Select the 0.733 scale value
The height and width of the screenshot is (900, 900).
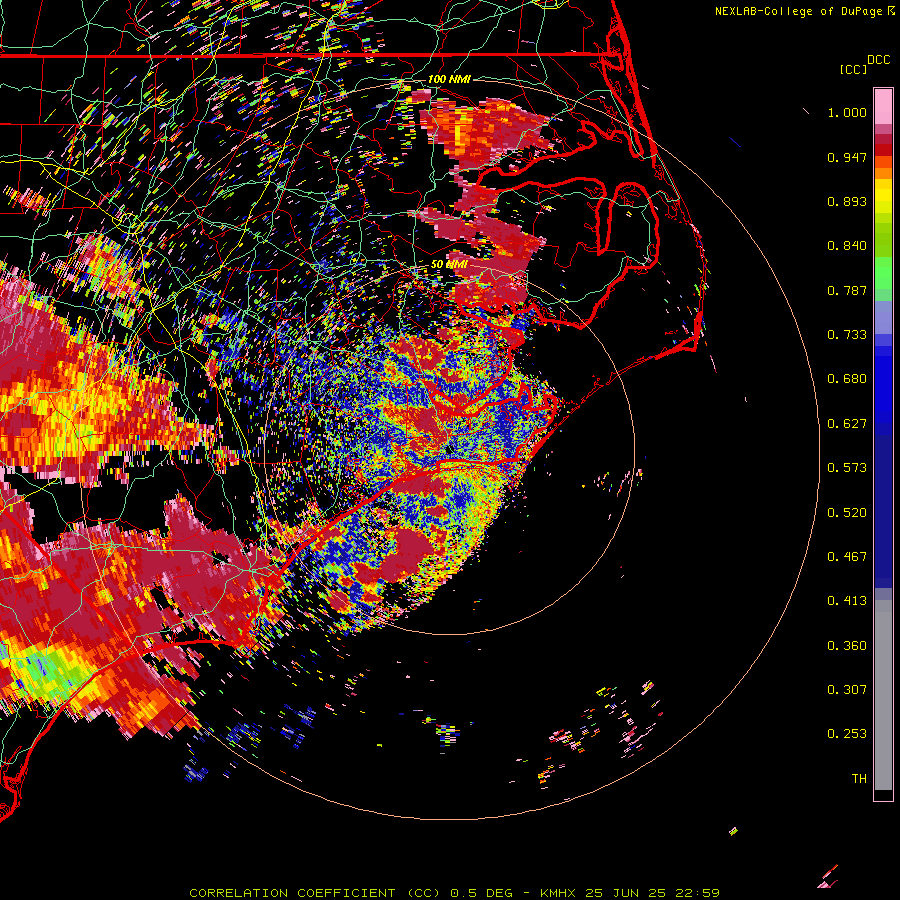[x=847, y=335]
